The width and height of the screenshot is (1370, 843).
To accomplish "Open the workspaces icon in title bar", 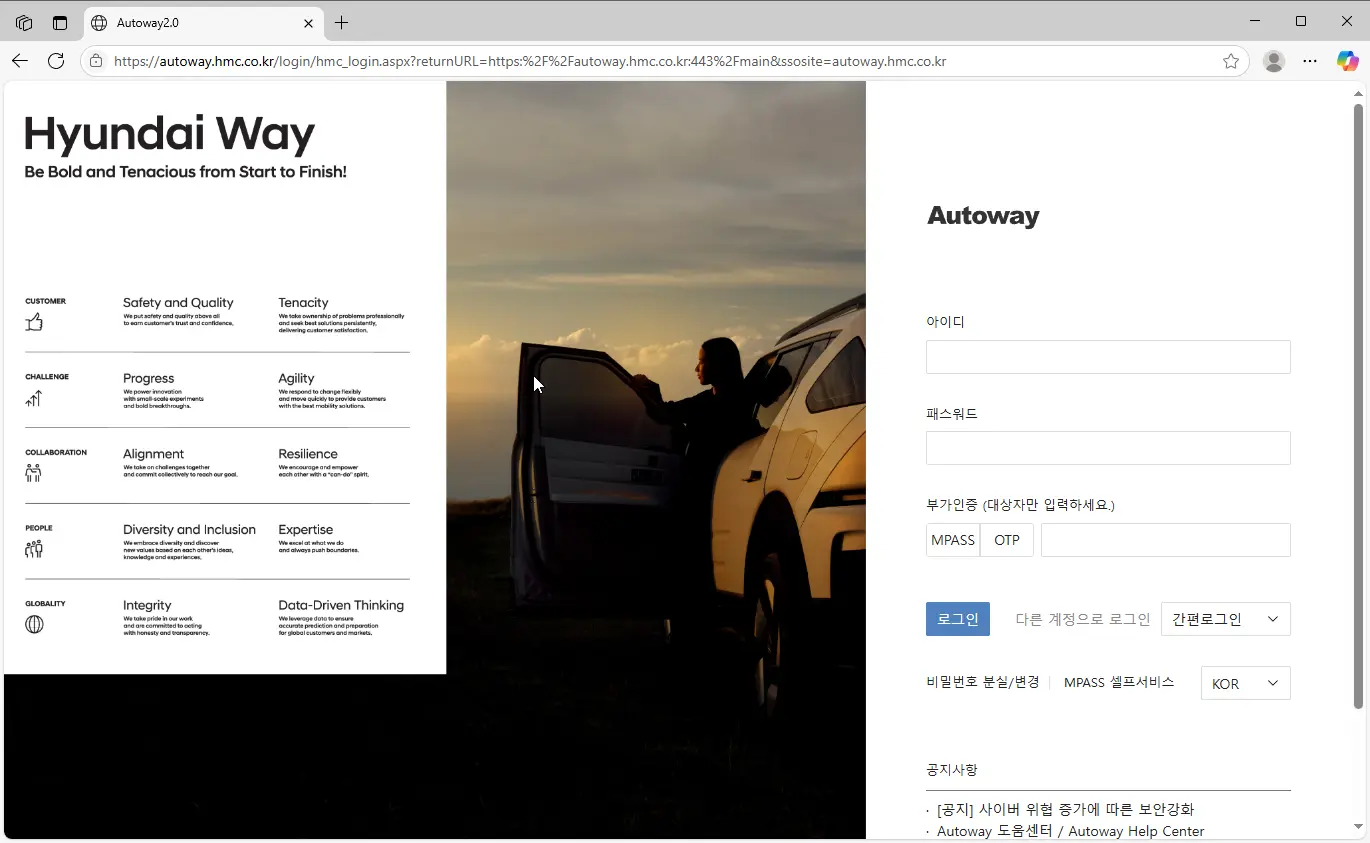I will tap(24, 22).
